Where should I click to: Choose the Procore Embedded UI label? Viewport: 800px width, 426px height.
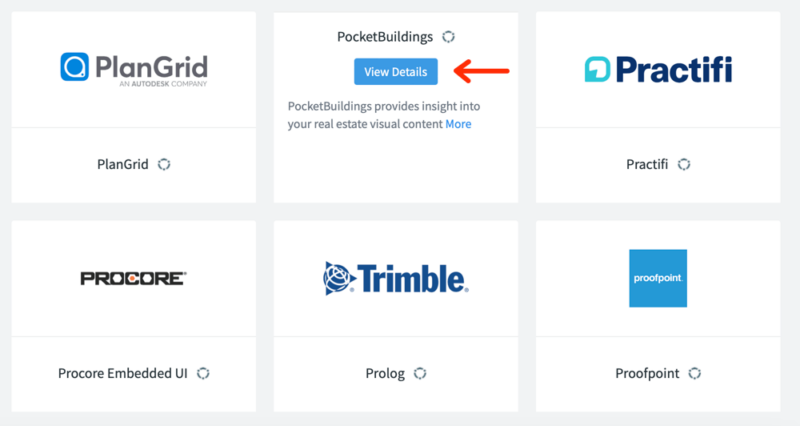123,373
